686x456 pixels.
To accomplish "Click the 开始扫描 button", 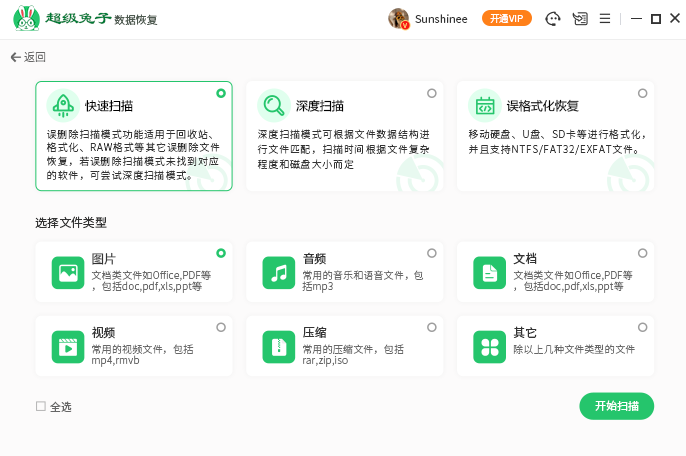I will point(616,406).
